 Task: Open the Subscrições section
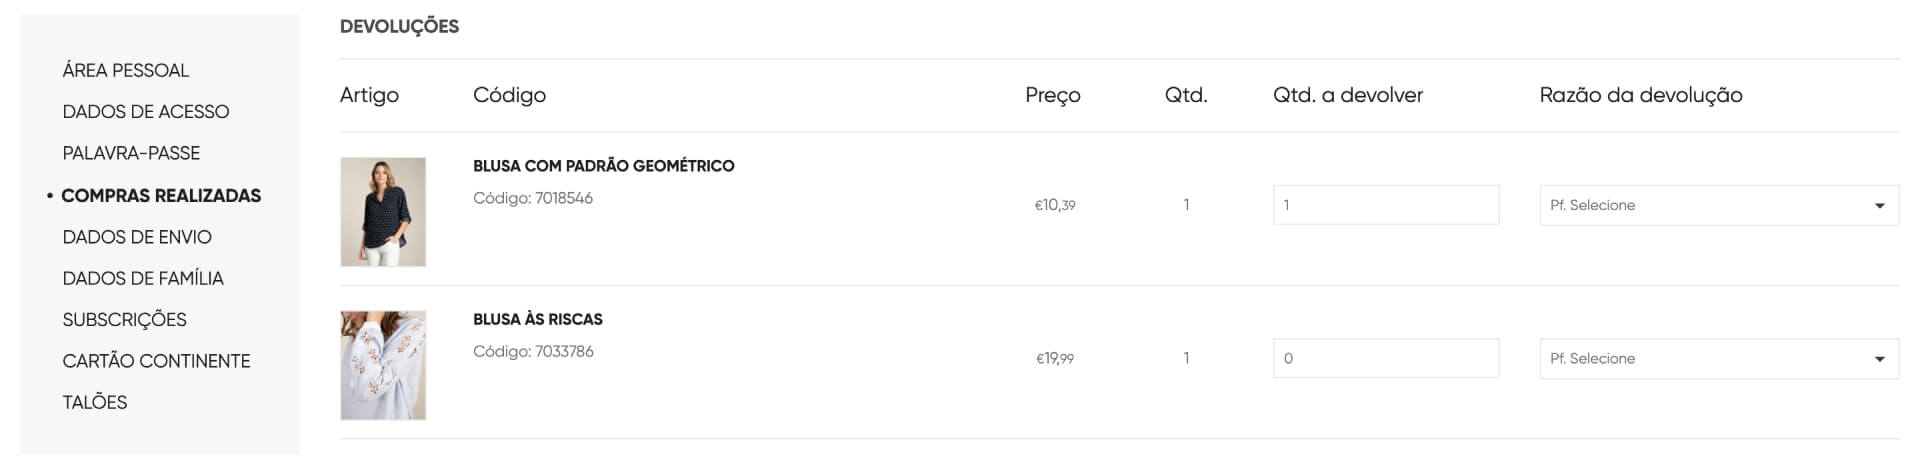124,320
